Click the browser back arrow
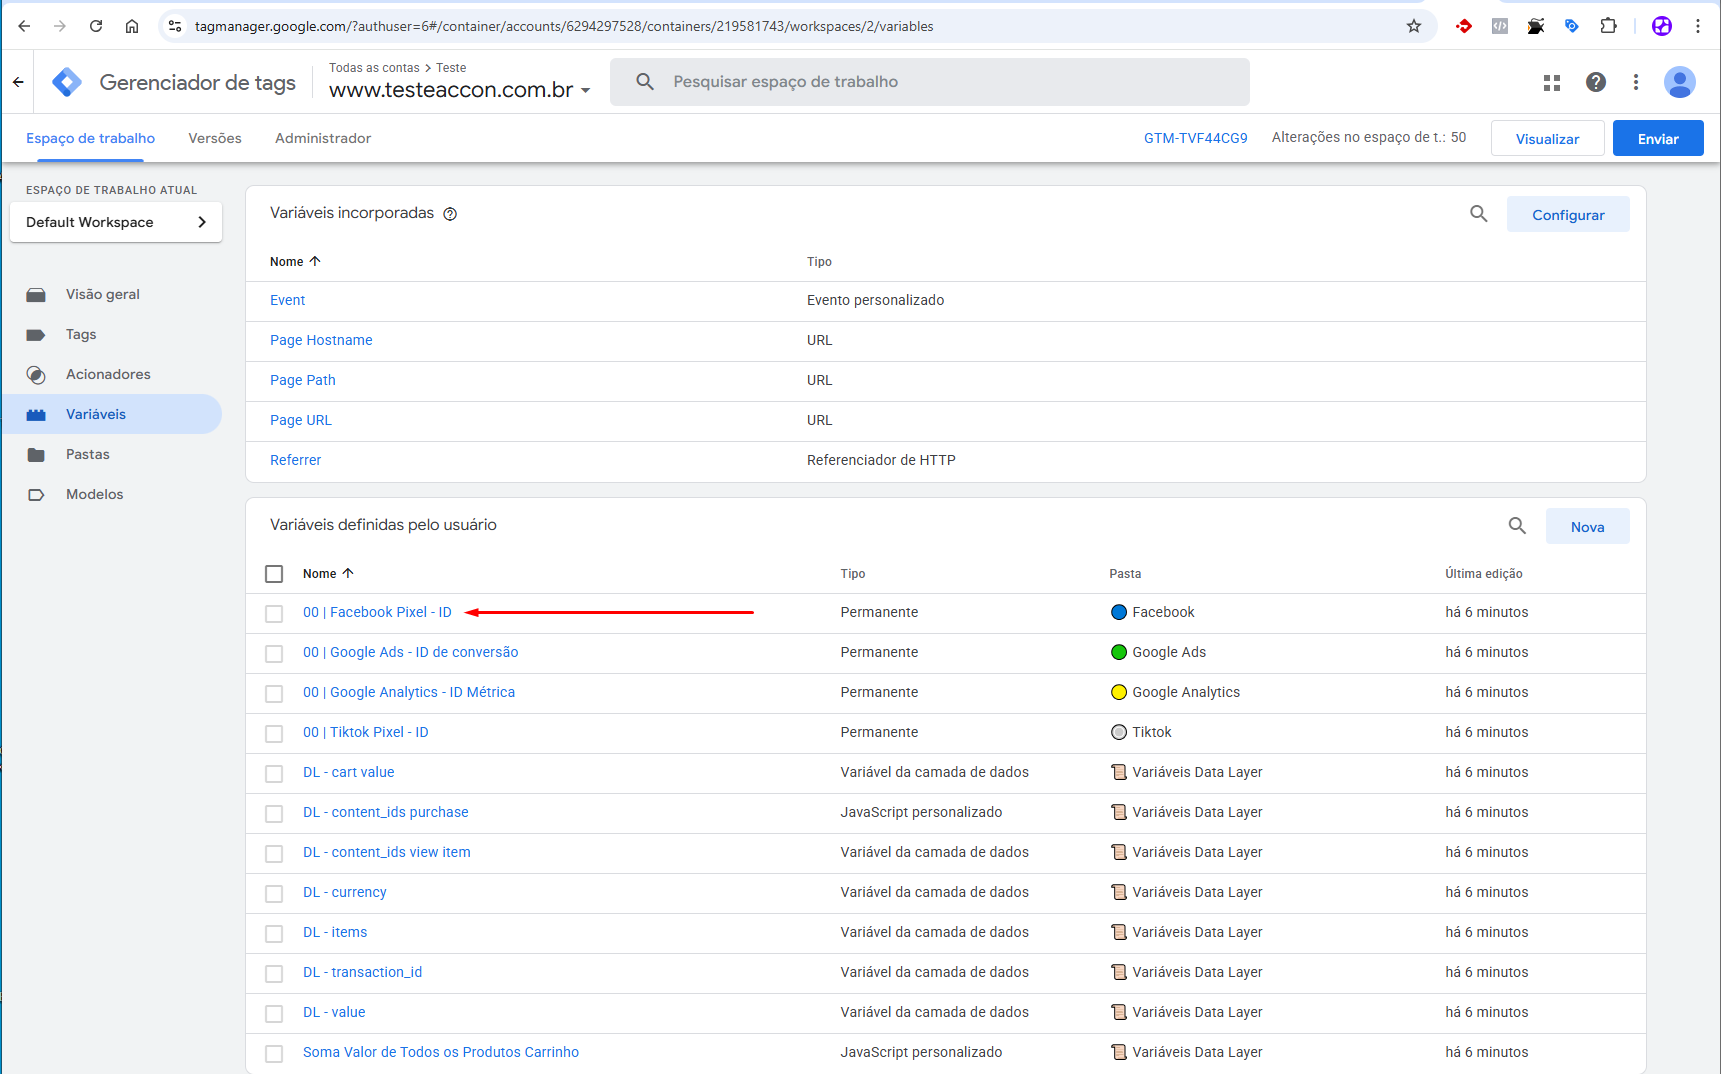This screenshot has height=1074, width=1721. pos(25,26)
